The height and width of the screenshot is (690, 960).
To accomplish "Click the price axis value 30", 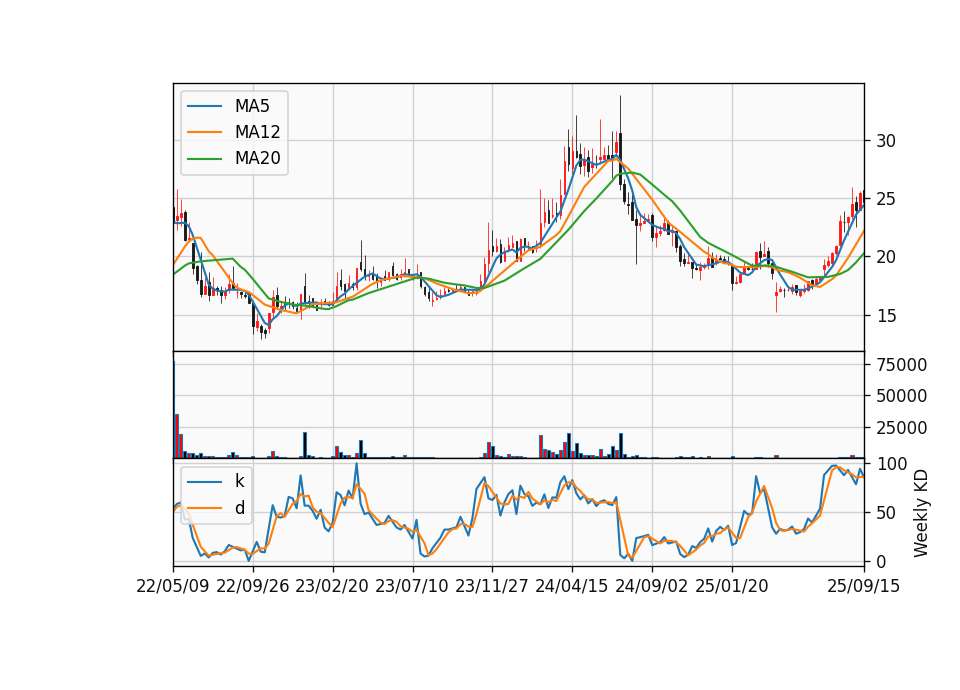I will pos(886,141).
